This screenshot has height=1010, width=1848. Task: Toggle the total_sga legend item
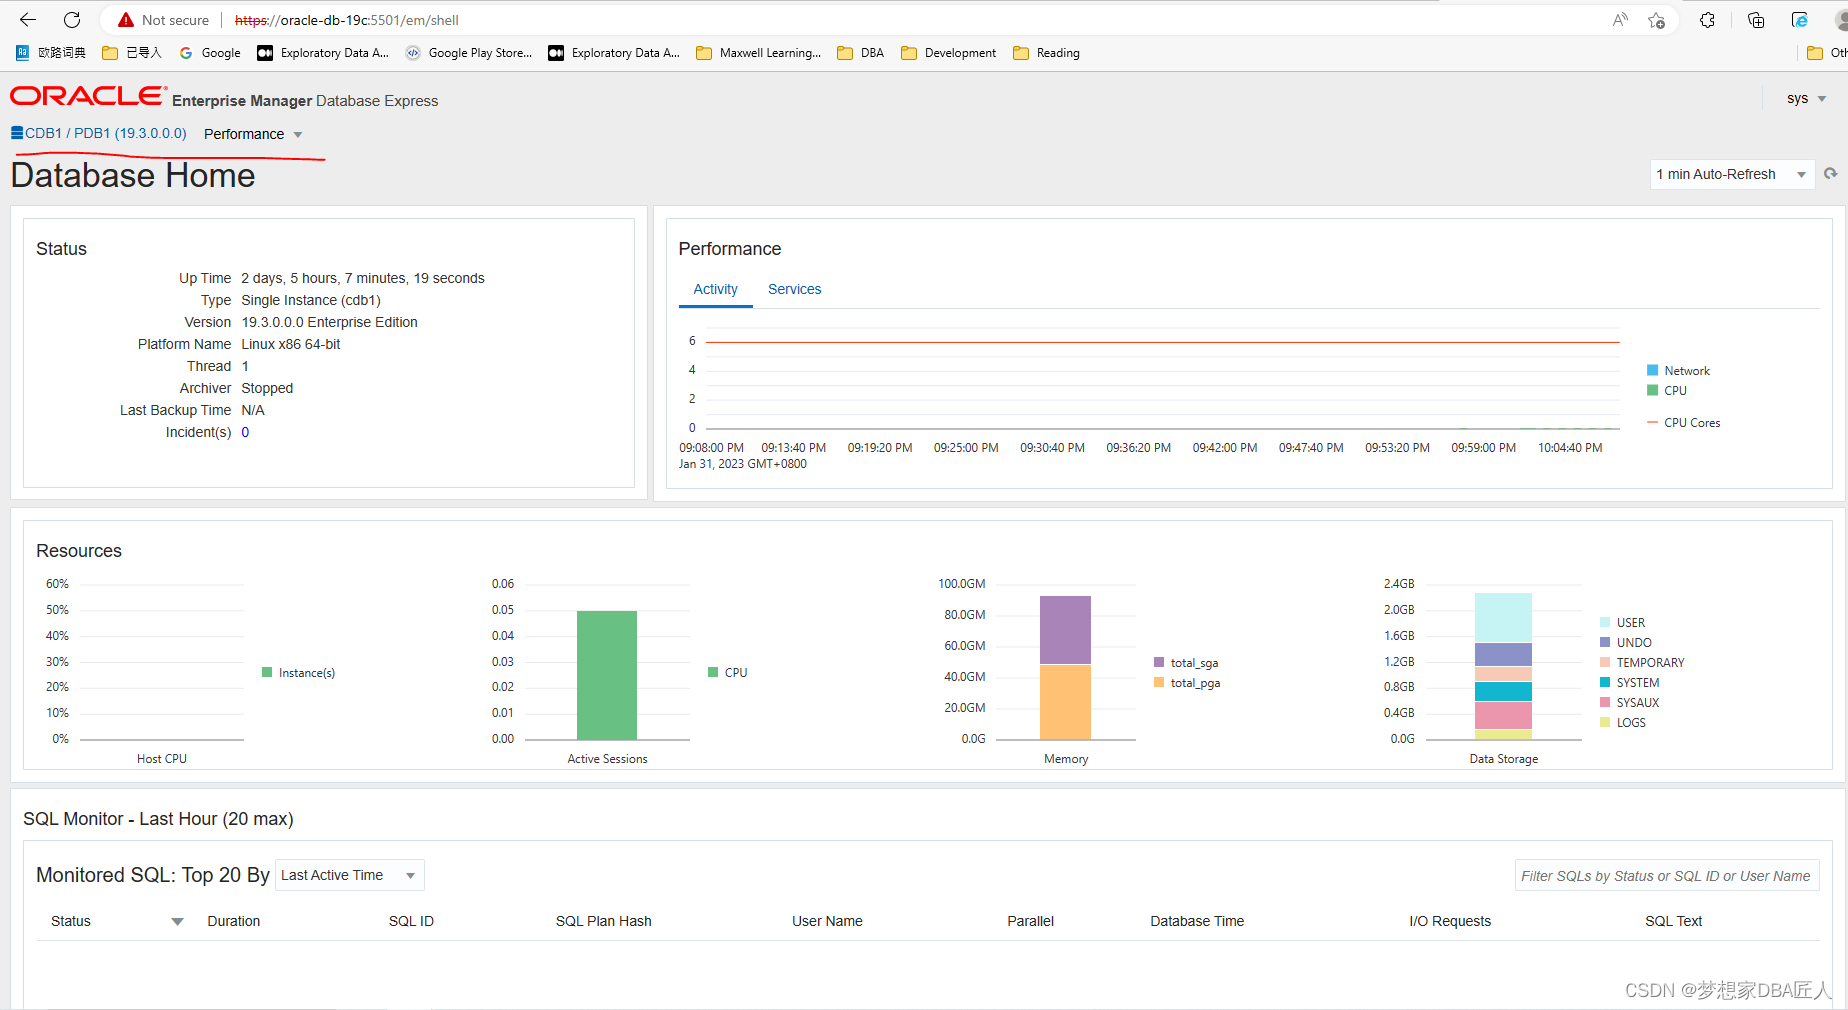[x=1186, y=663]
